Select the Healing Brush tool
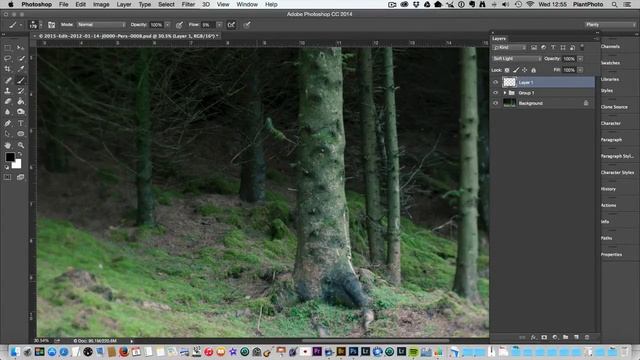Screen dimensions: 640x360 [8, 80]
